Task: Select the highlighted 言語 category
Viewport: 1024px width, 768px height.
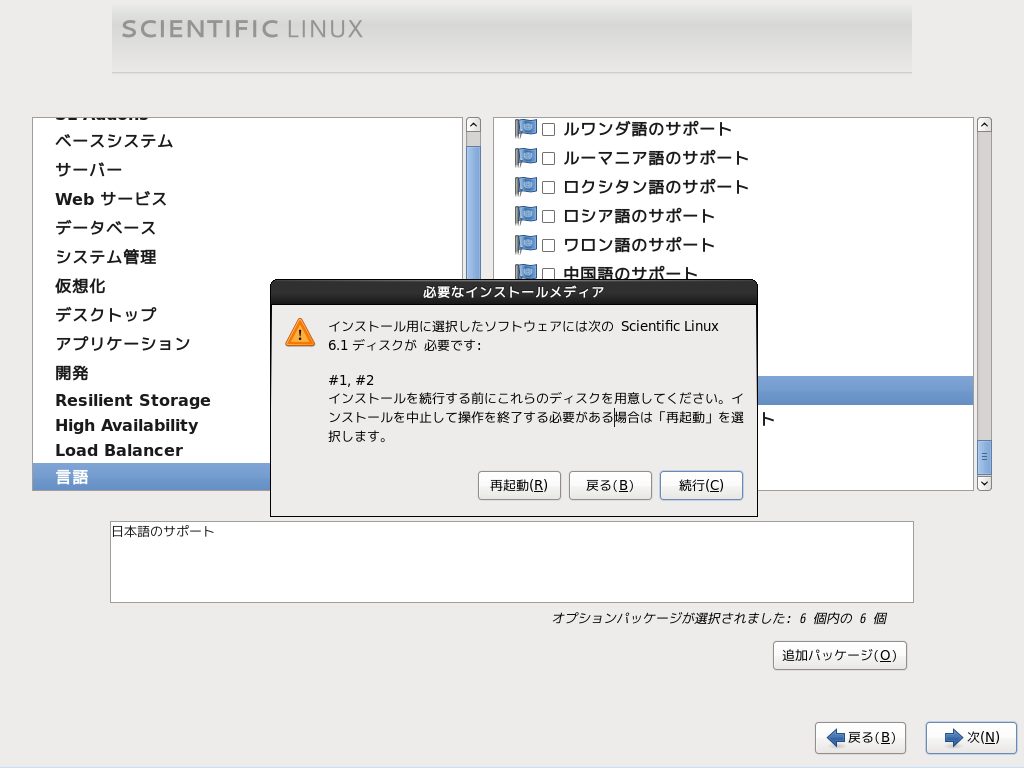Action: [x=152, y=477]
